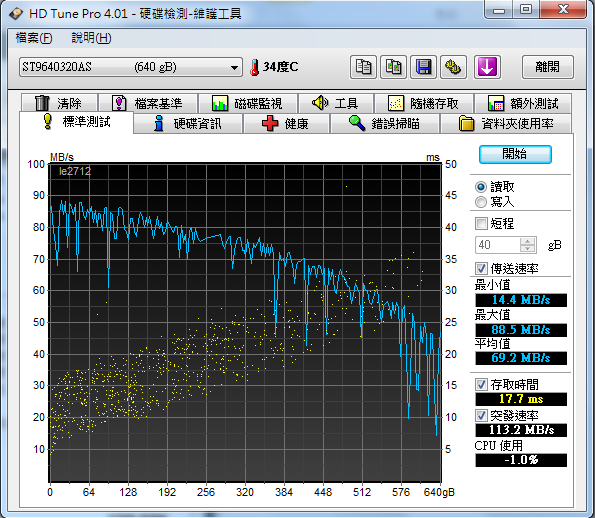
Task: Open the 資料夾使用率 folder usage tab
Action: (506, 124)
